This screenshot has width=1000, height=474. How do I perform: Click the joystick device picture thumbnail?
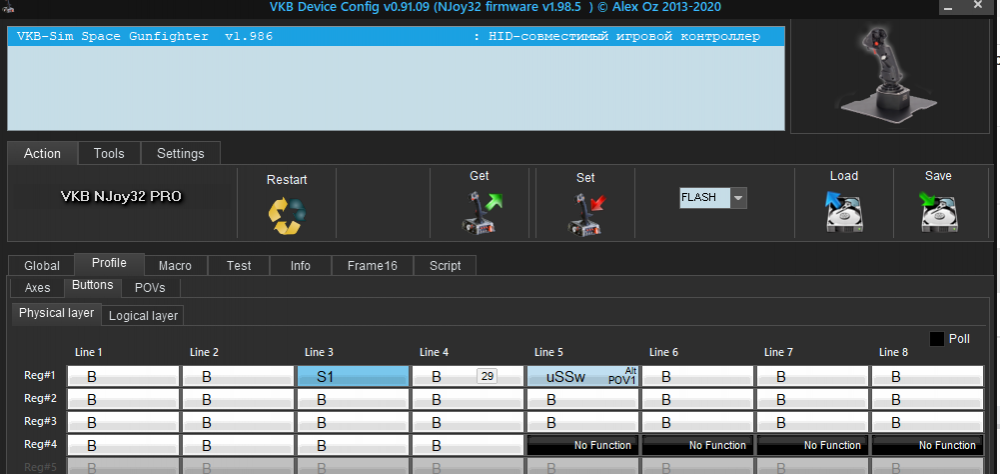click(x=889, y=75)
